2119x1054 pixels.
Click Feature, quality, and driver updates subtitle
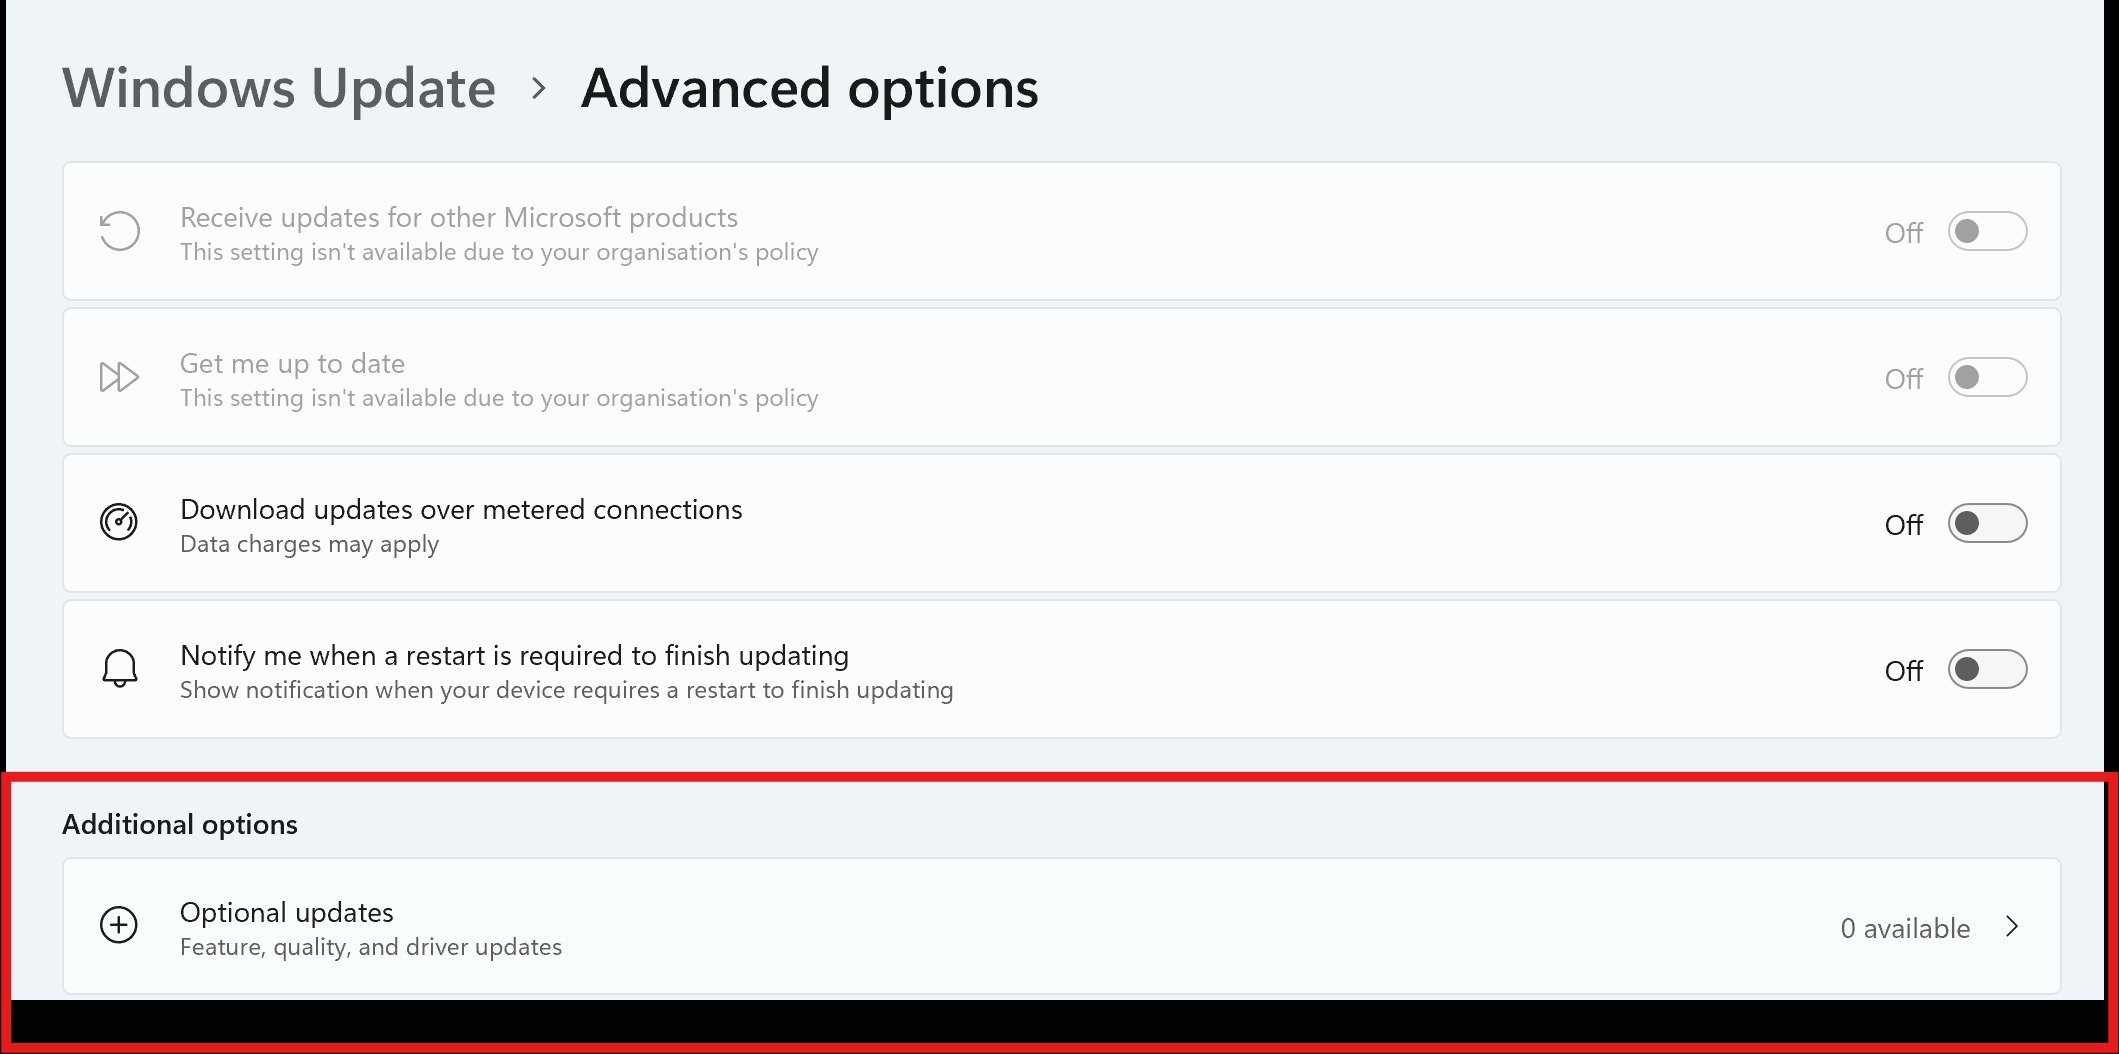pyautogui.click(x=371, y=947)
